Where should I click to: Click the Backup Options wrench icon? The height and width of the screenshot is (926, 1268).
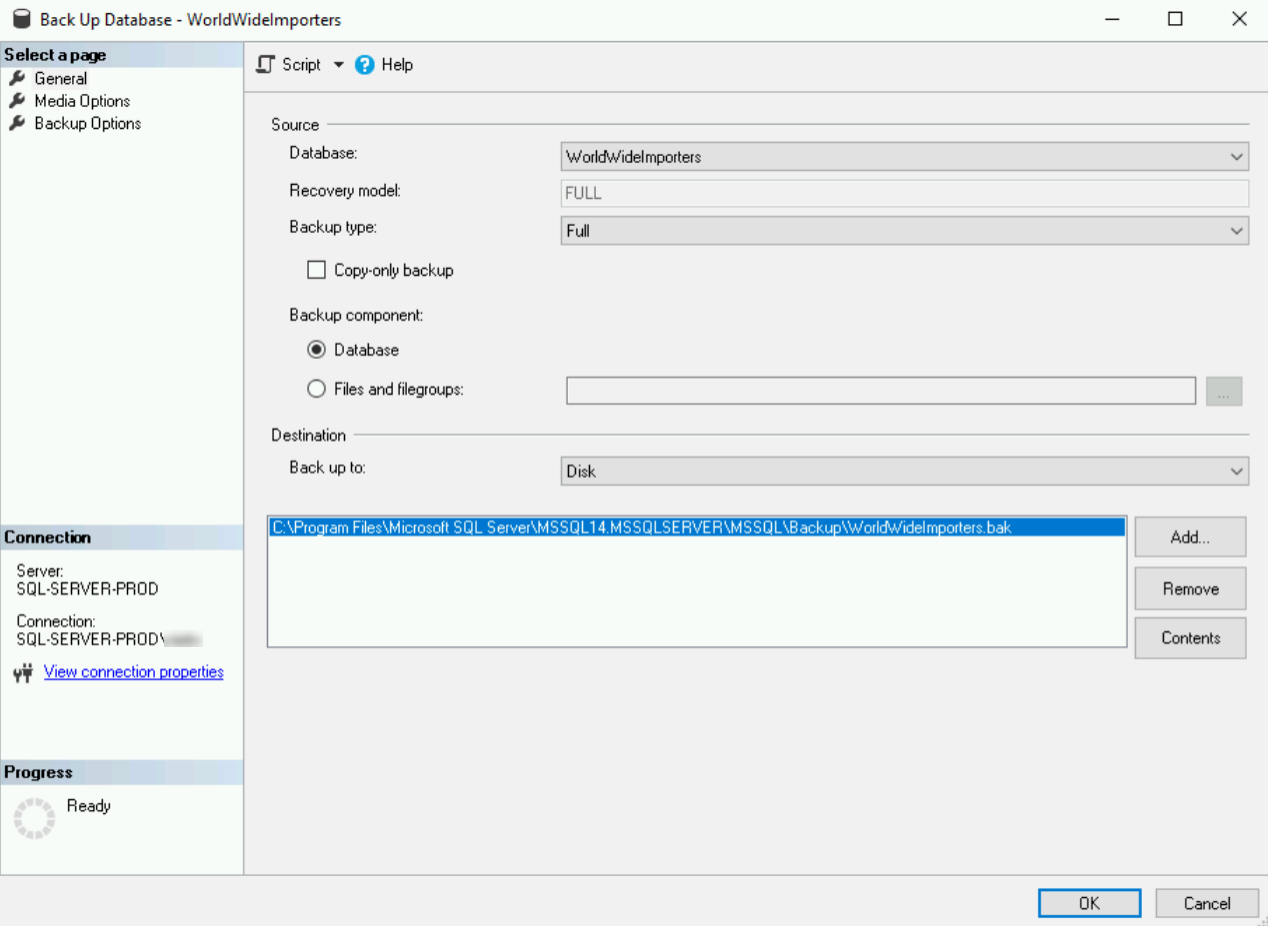[16, 123]
